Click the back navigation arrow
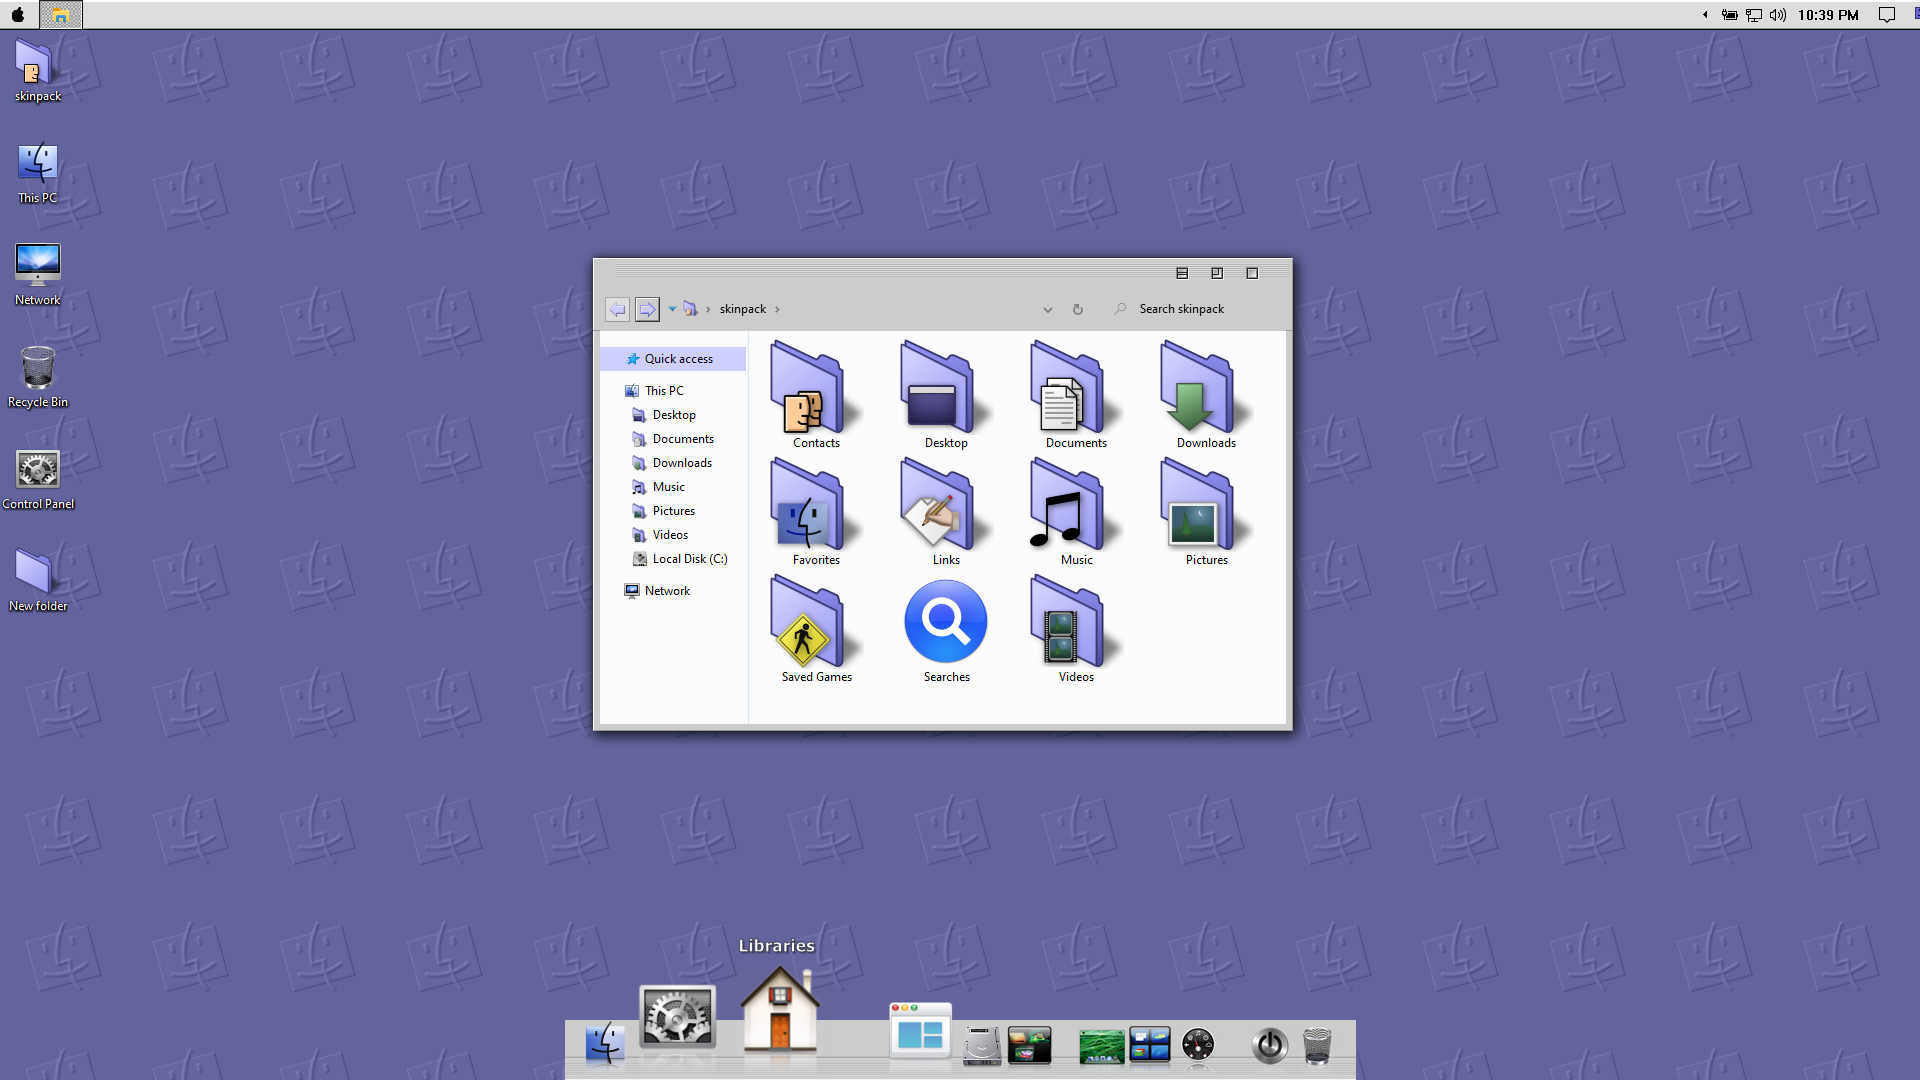 pos(618,309)
